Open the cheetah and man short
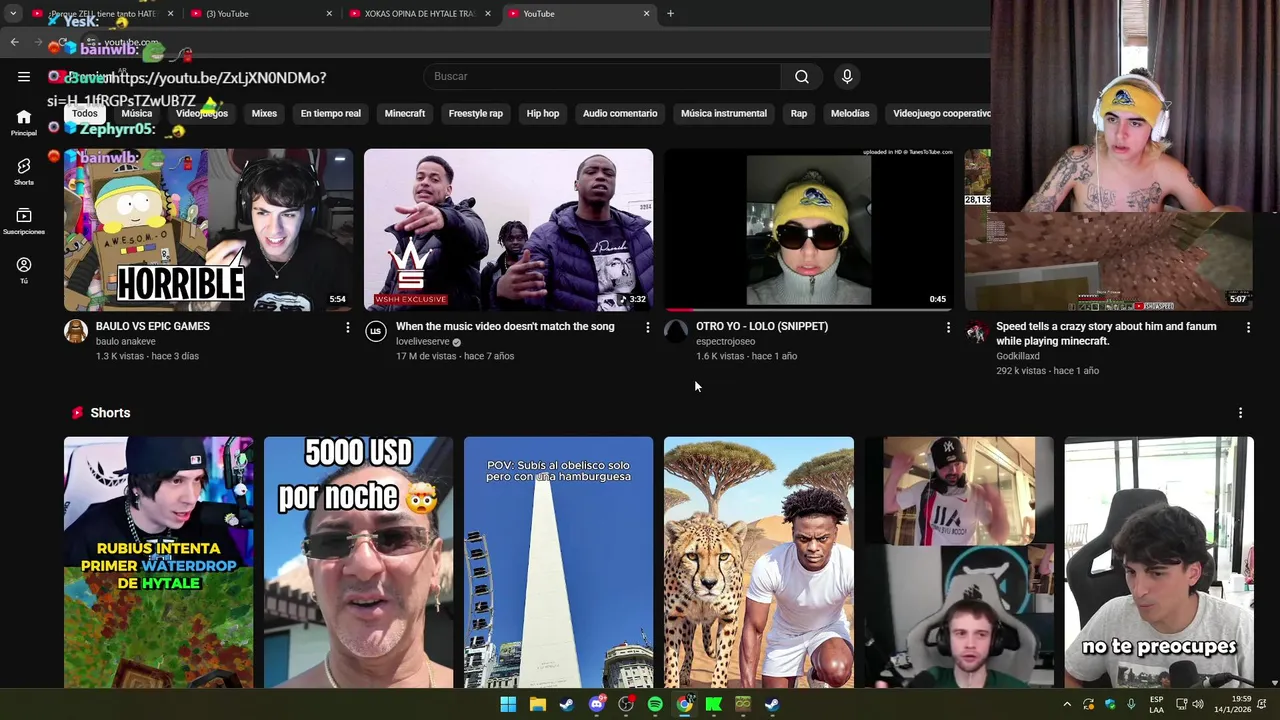This screenshot has height=720, width=1280. click(x=759, y=562)
